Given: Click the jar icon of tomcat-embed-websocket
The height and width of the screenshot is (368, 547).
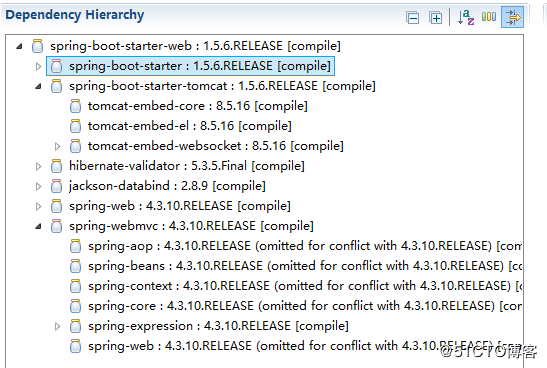Looking at the screenshot, I should pos(75,146).
